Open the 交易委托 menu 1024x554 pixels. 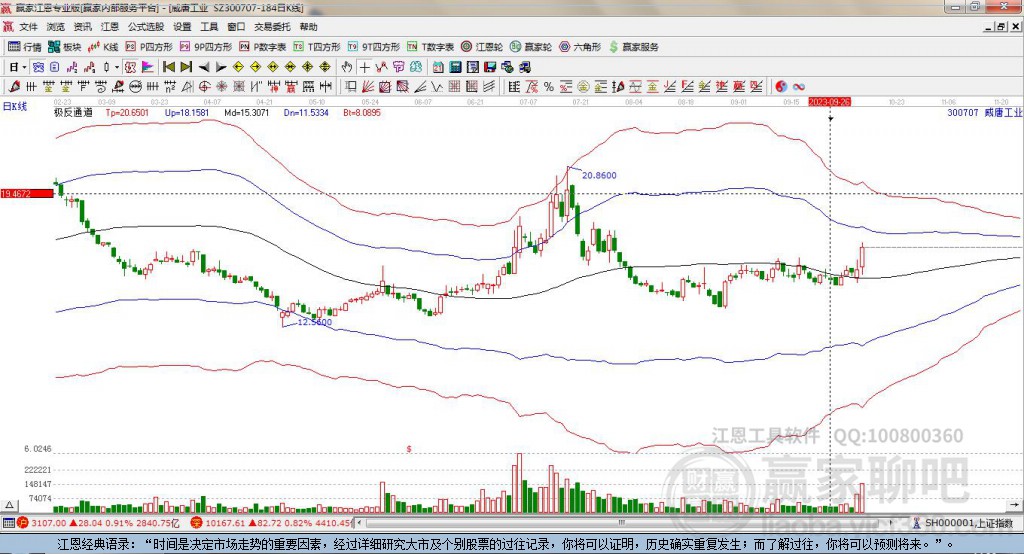click(272, 27)
